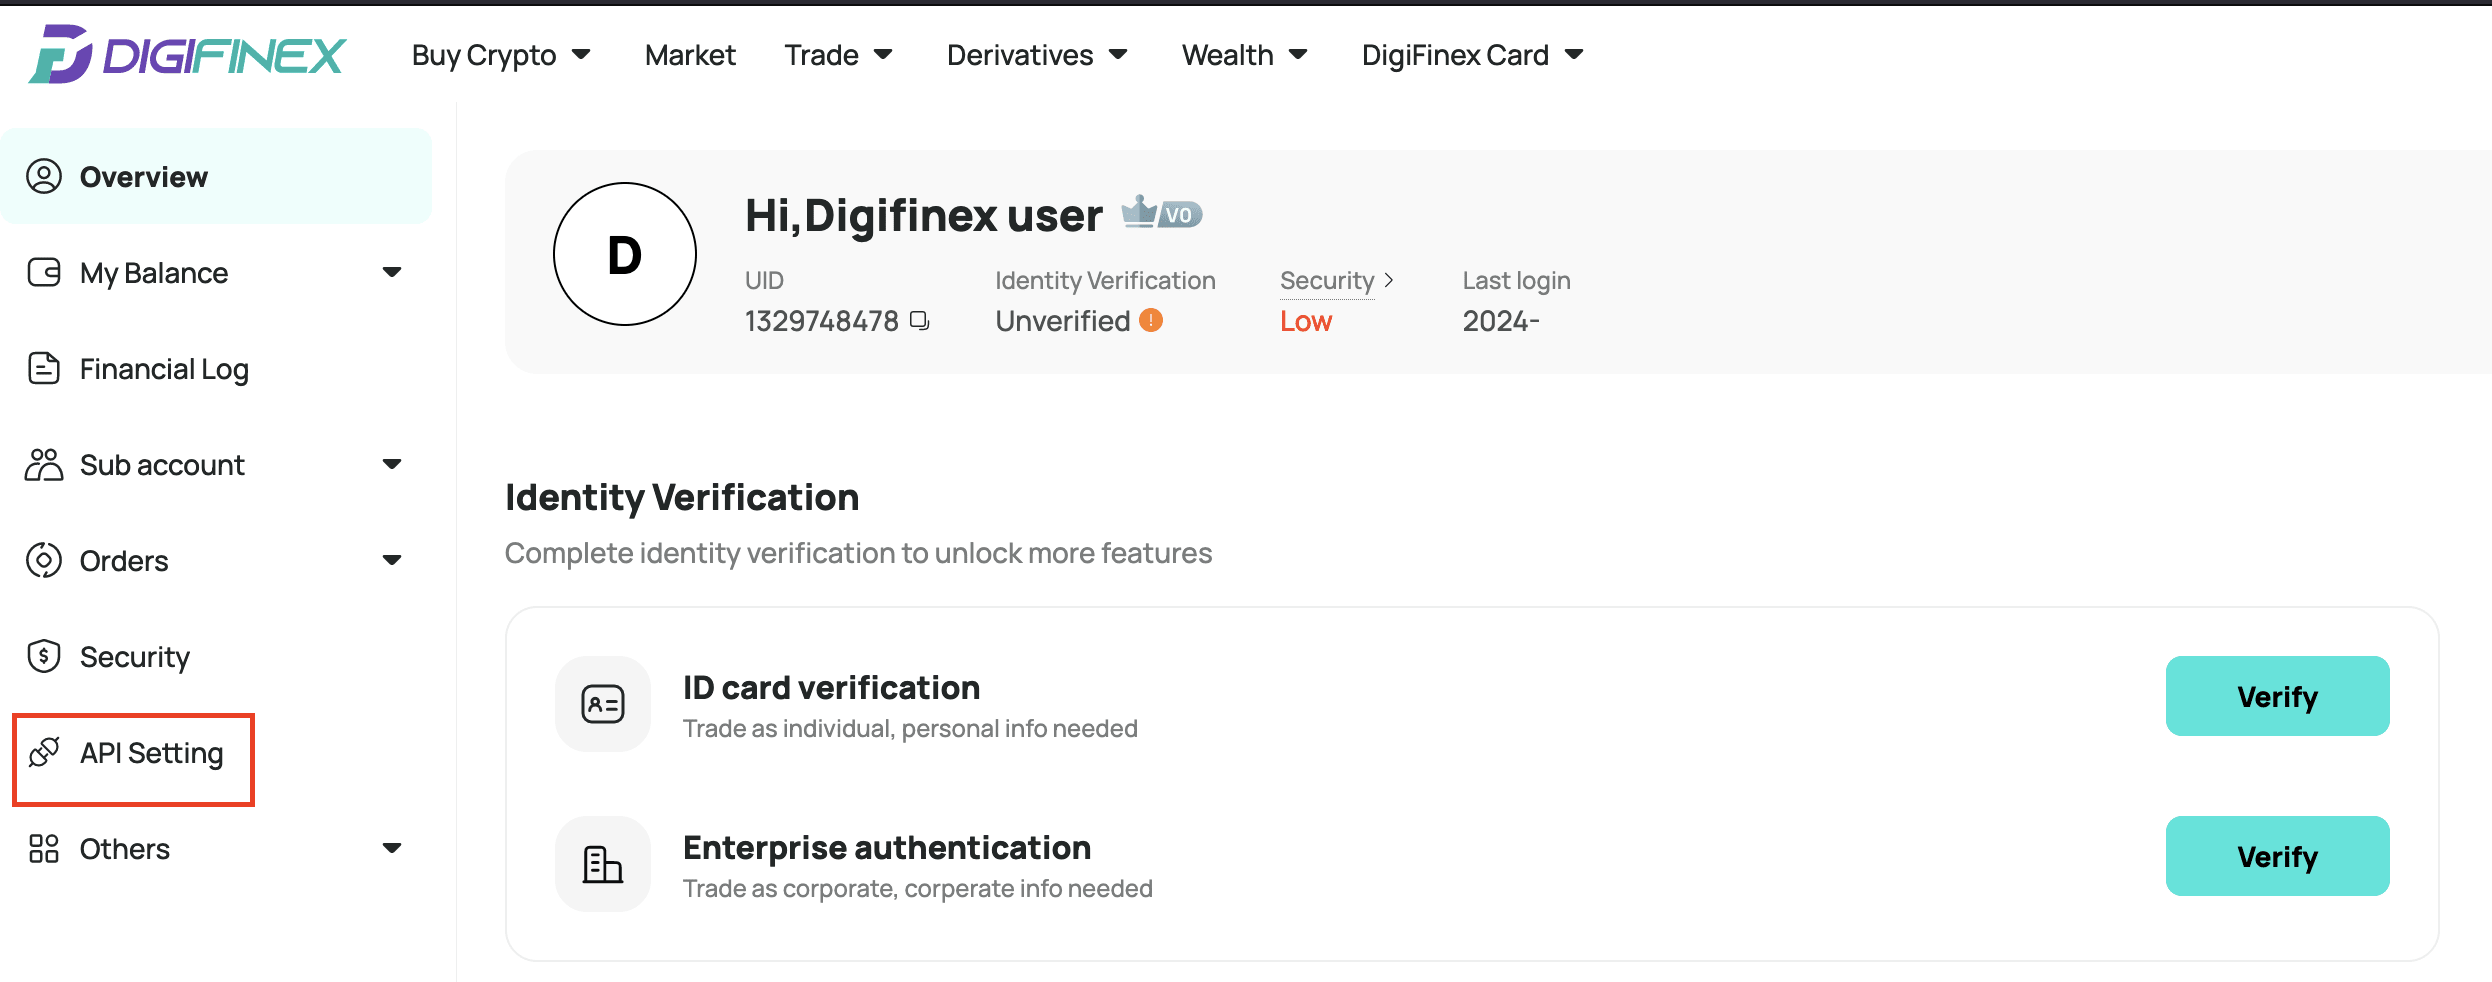2492x982 pixels.
Task: Open the Market page
Action: point(690,55)
